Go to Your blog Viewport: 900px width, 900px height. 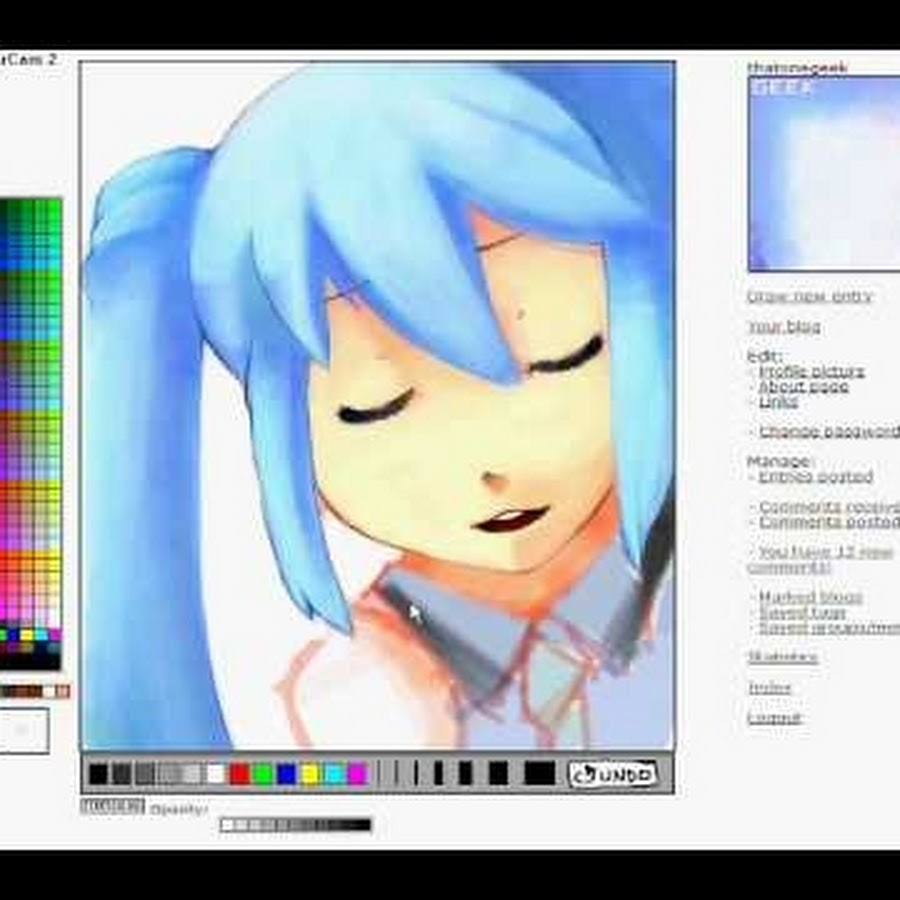(784, 327)
